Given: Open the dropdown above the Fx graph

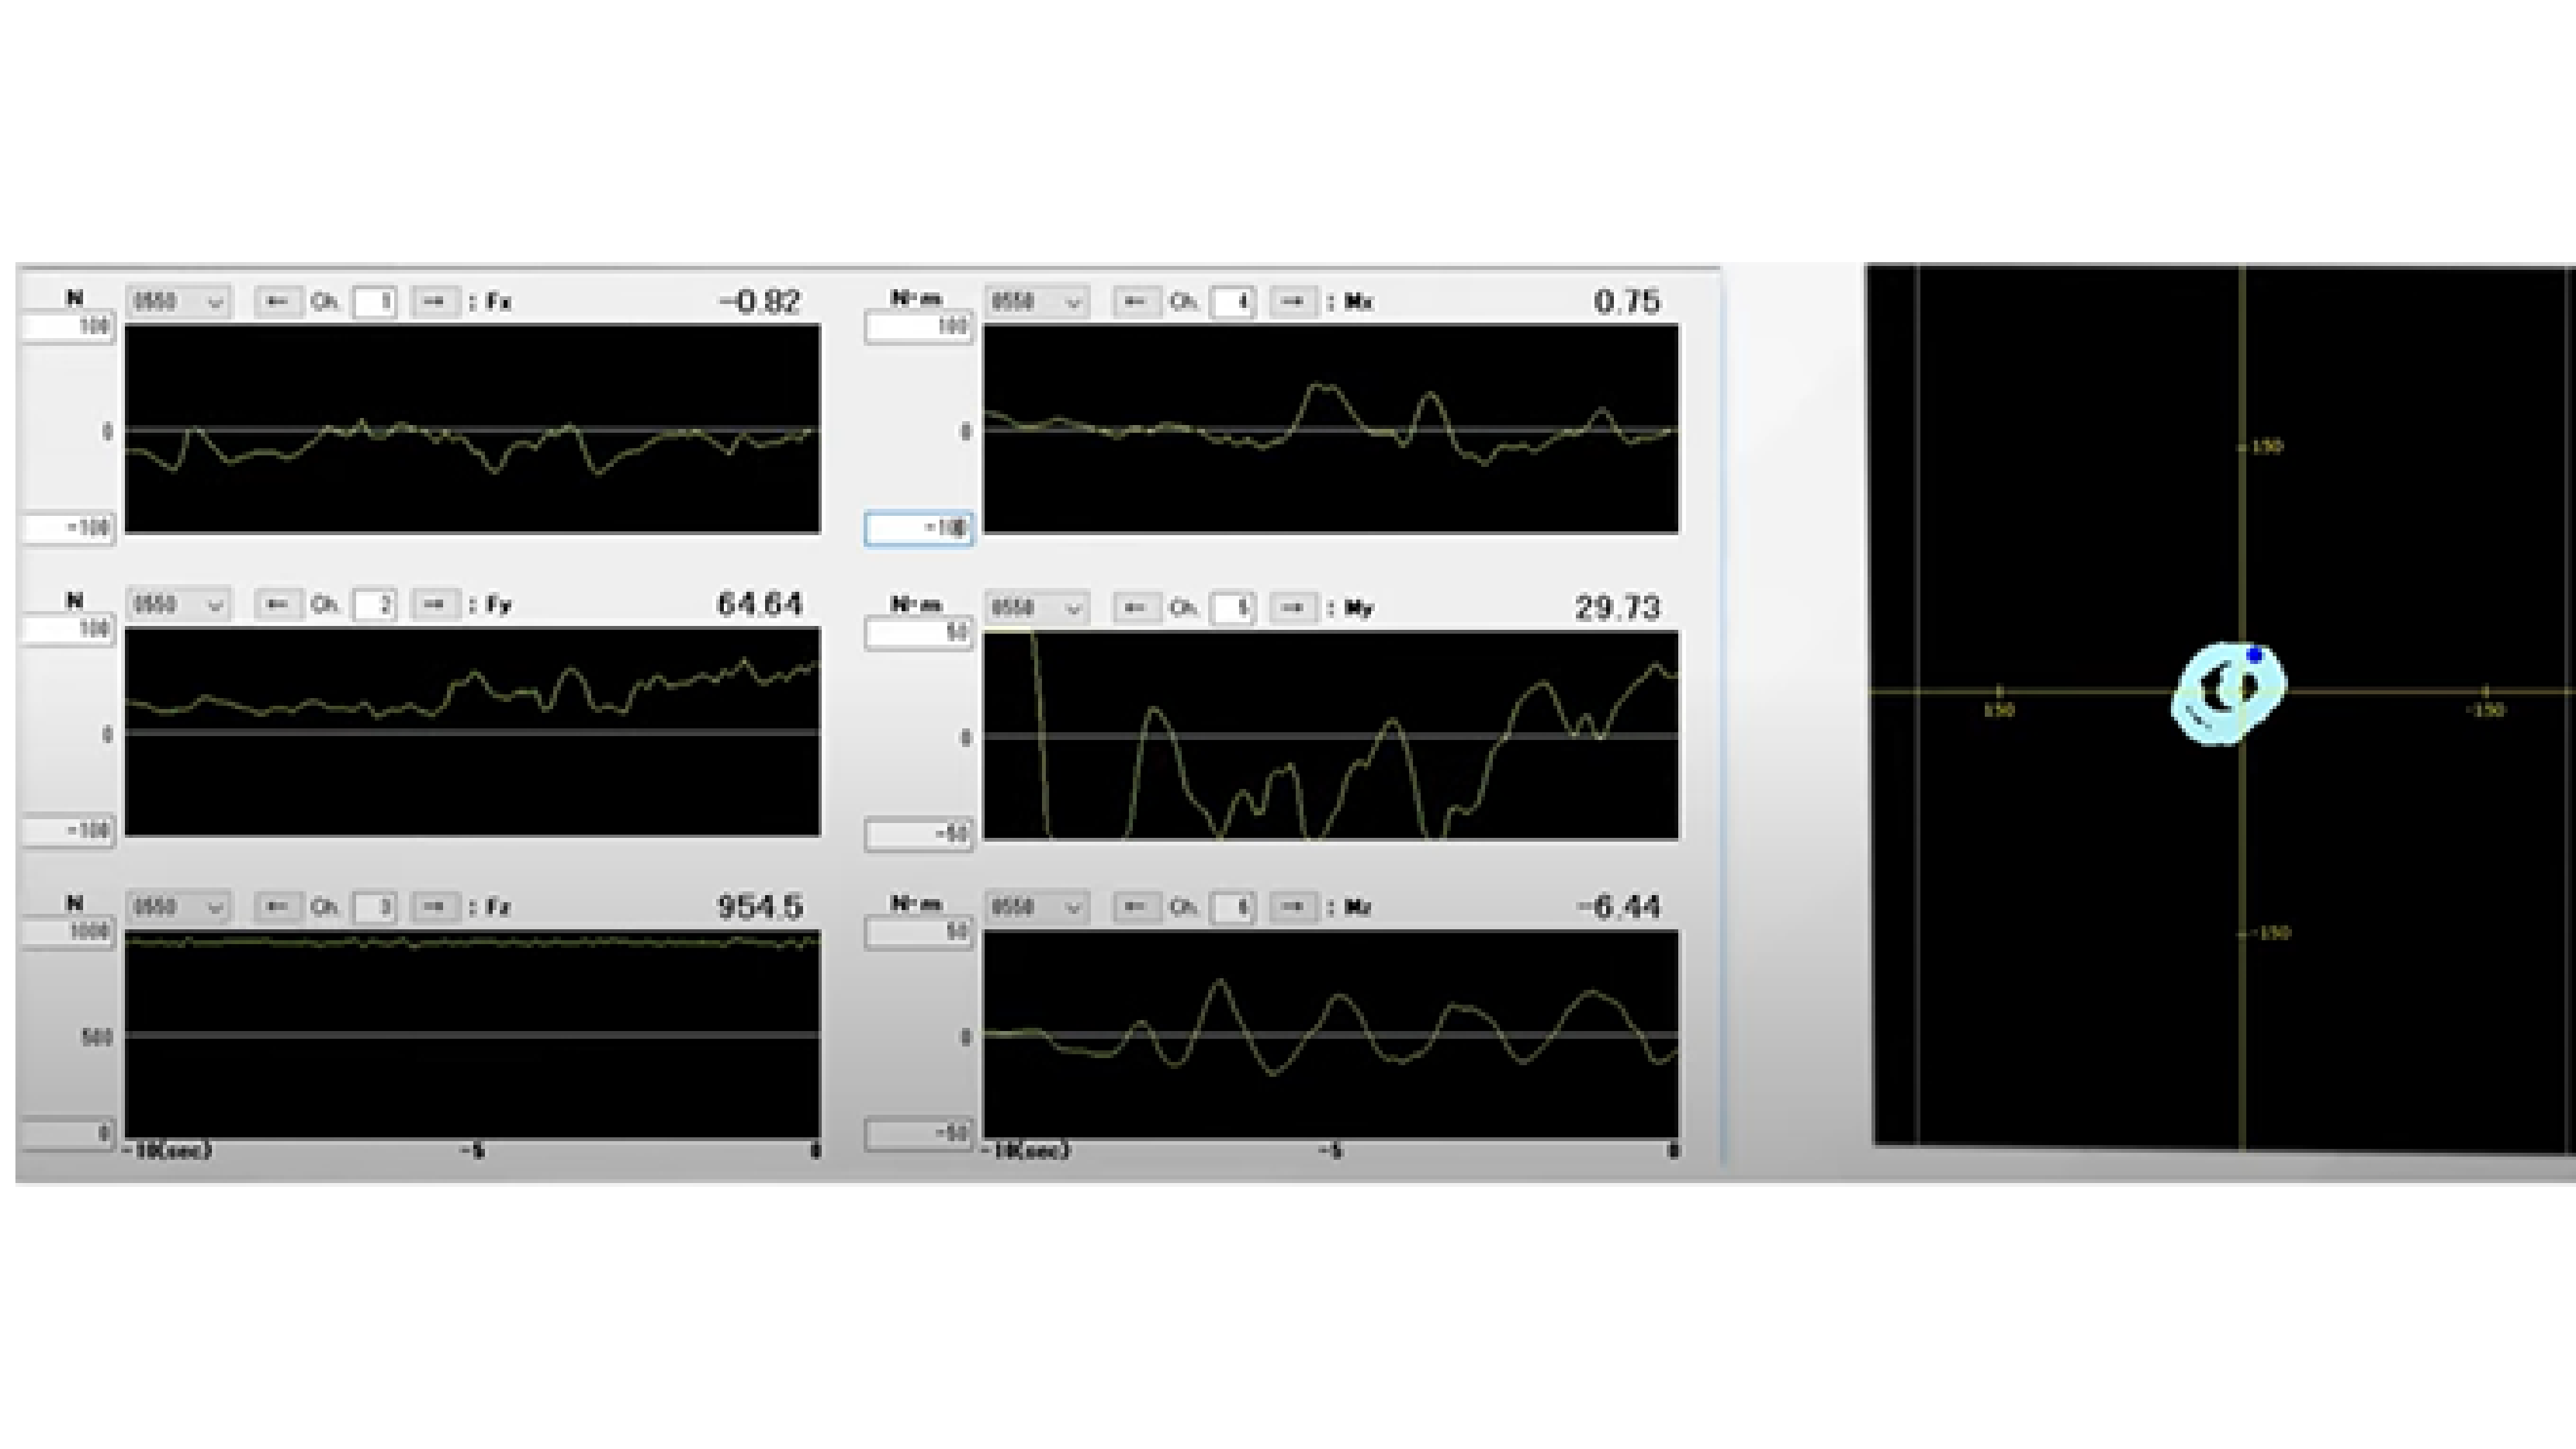Looking at the screenshot, I should coord(179,301).
